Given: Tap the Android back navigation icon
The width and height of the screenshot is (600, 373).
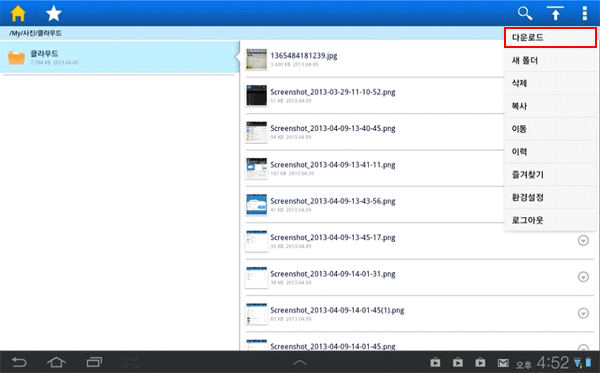Looking at the screenshot, I should tap(19, 362).
